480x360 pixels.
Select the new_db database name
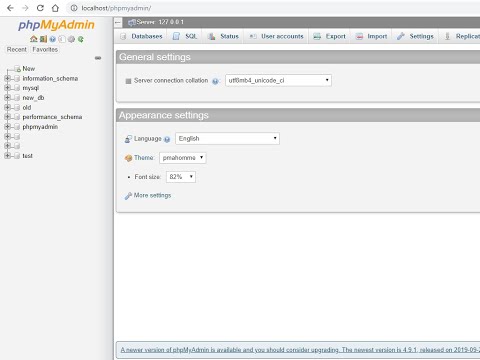[x=33, y=98]
